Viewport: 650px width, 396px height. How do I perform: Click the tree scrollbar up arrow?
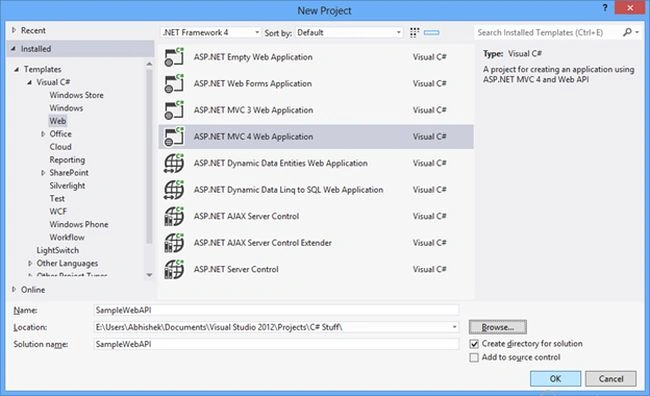point(149,64)
